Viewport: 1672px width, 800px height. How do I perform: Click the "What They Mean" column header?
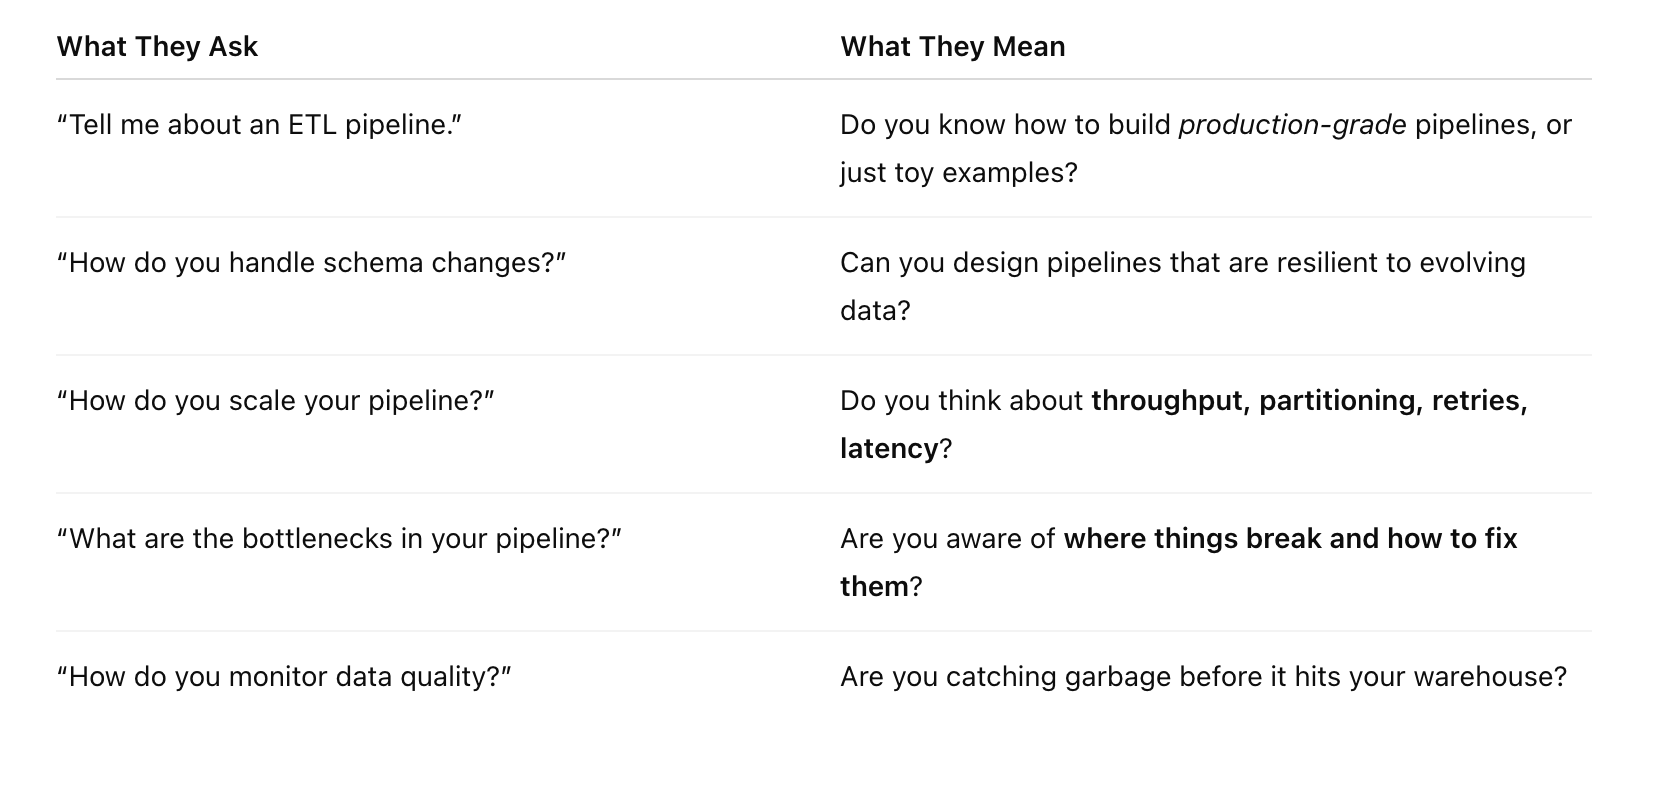[952, 47]
